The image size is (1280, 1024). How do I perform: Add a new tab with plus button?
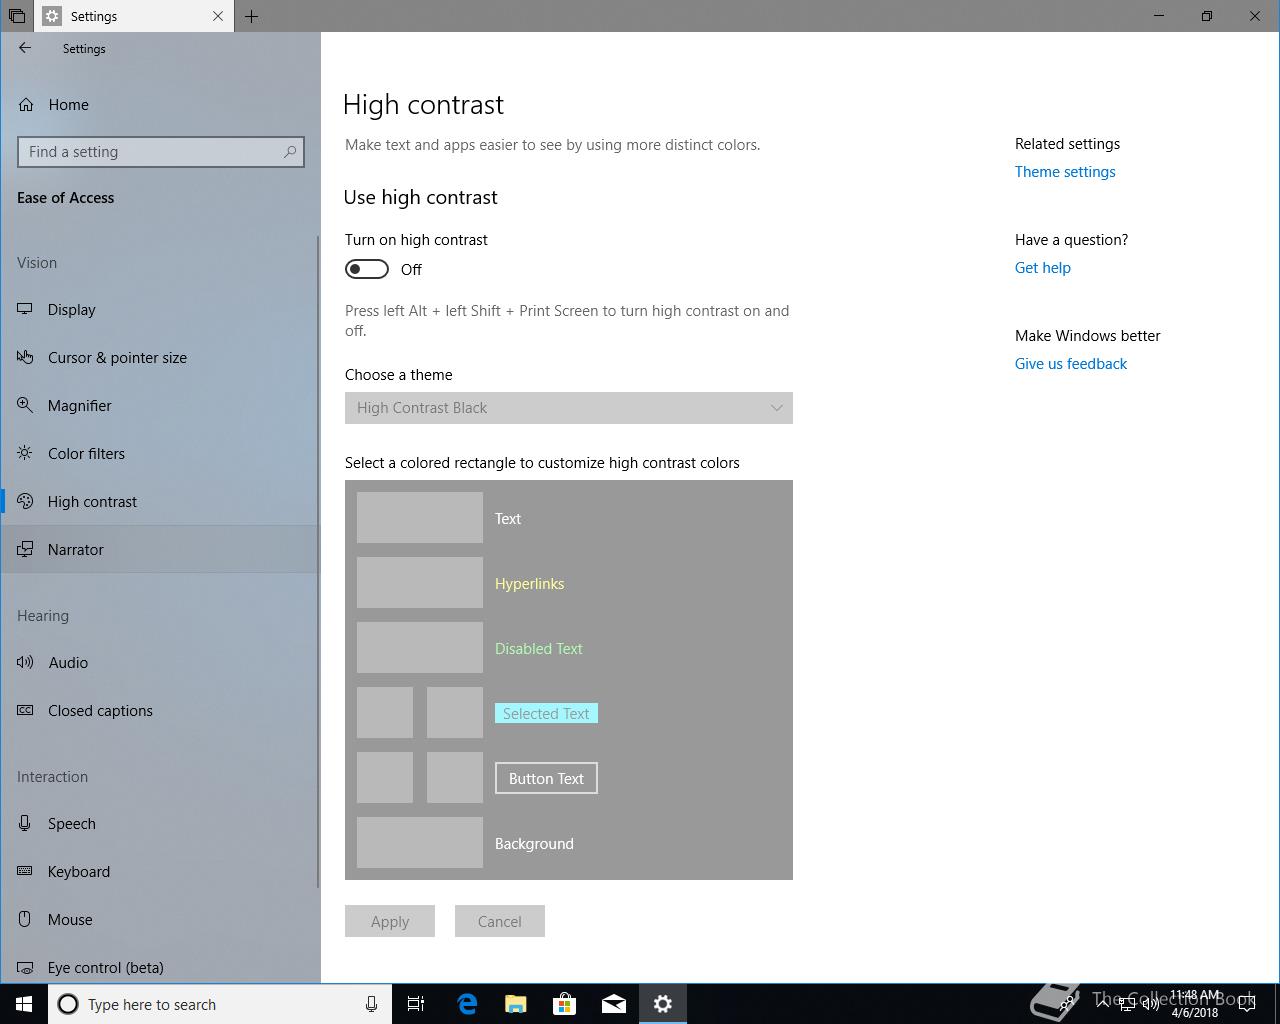pos(252,16)
